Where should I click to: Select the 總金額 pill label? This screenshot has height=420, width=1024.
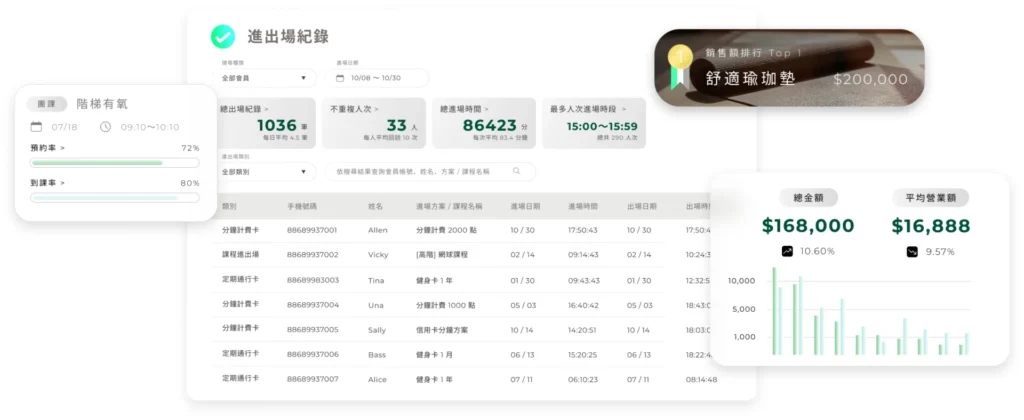[808, 198]
